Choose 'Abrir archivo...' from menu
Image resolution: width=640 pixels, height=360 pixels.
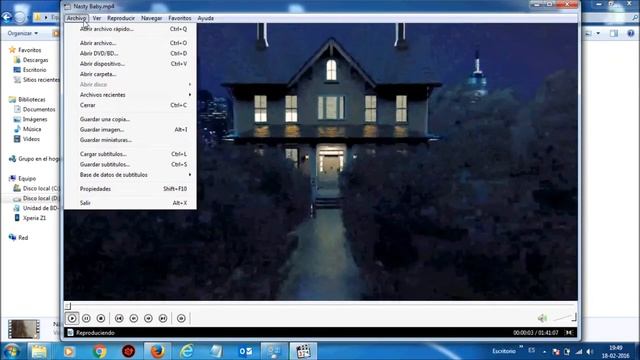pyautogui.click(x=130, y=43)
